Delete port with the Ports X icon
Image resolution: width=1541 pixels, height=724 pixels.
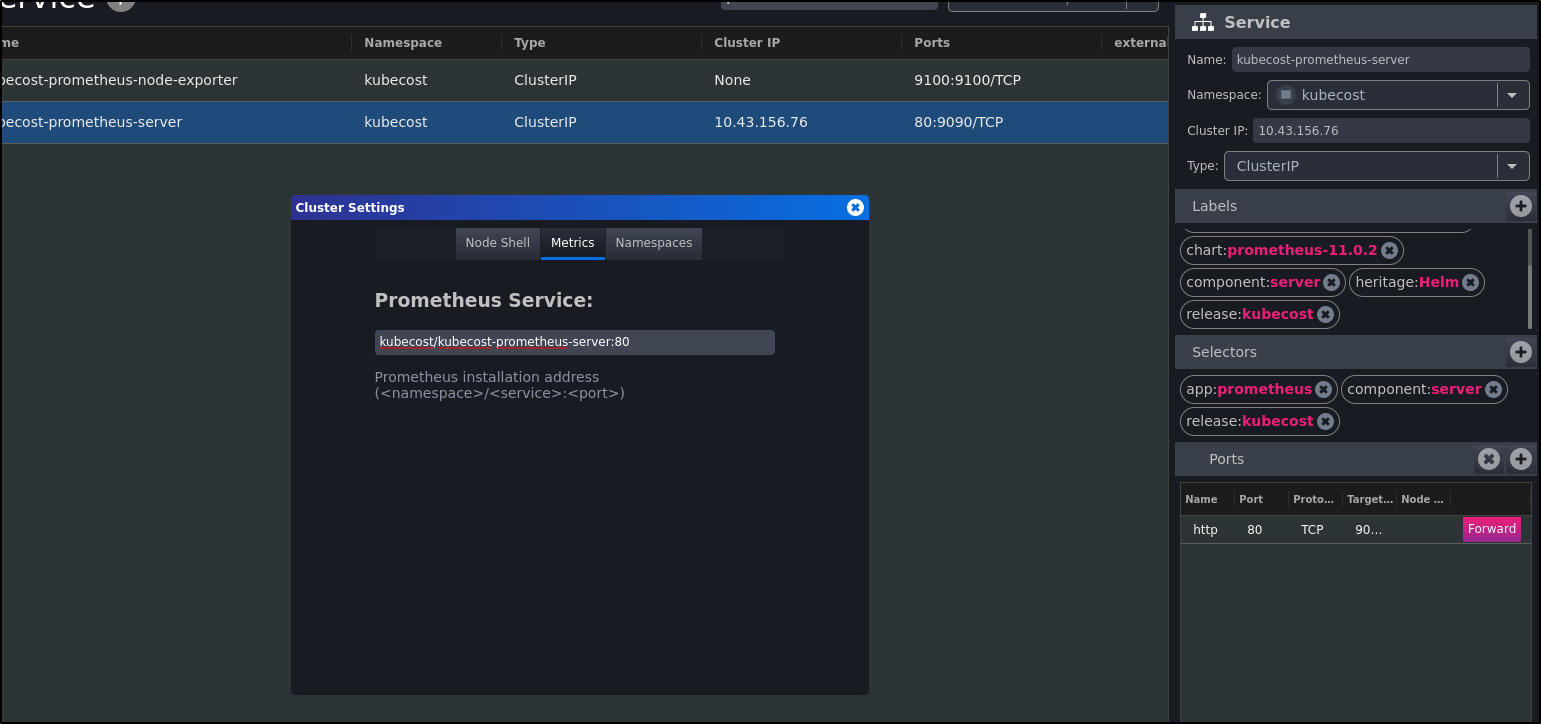pyautogui.click(x=1489, y=459)
